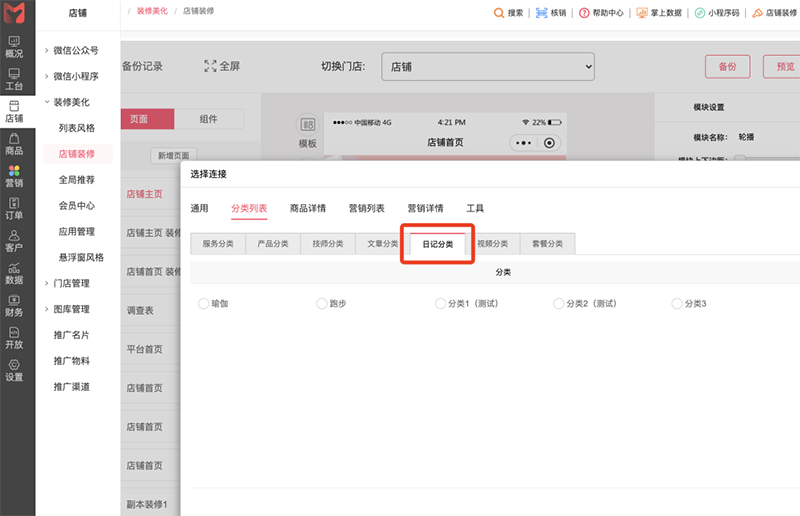The height and width of the screenshot is (516, 800).
Task: Go to 订单 orders sidebar icon
Action: click(x=14, y=208)
